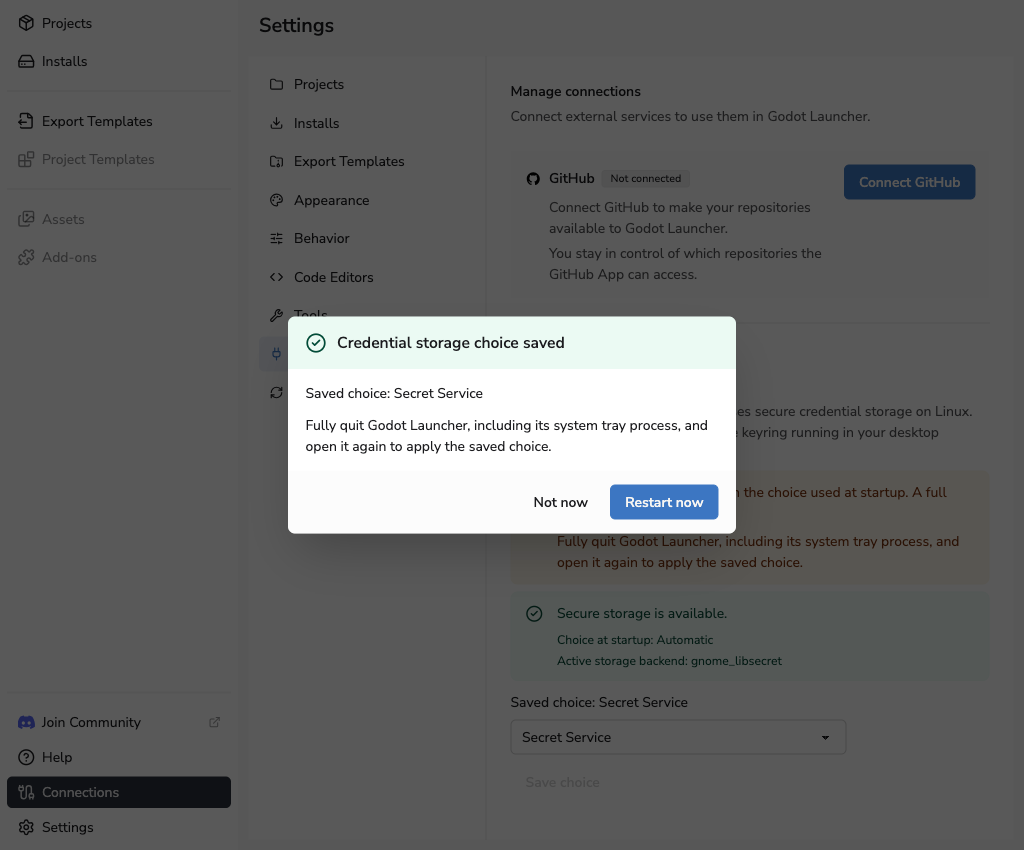
Task: Click the GitHub logo icon
Action: click(533, 179)
